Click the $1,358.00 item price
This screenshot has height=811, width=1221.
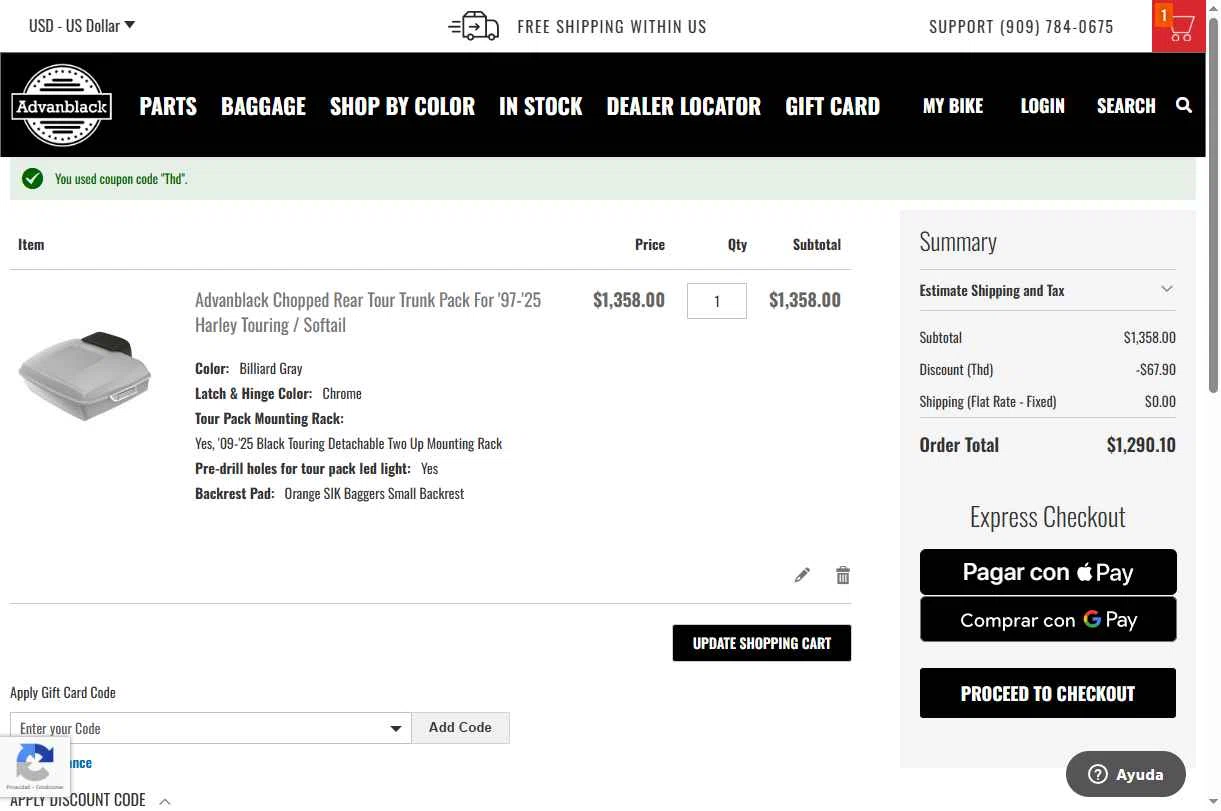pos(629,299)
